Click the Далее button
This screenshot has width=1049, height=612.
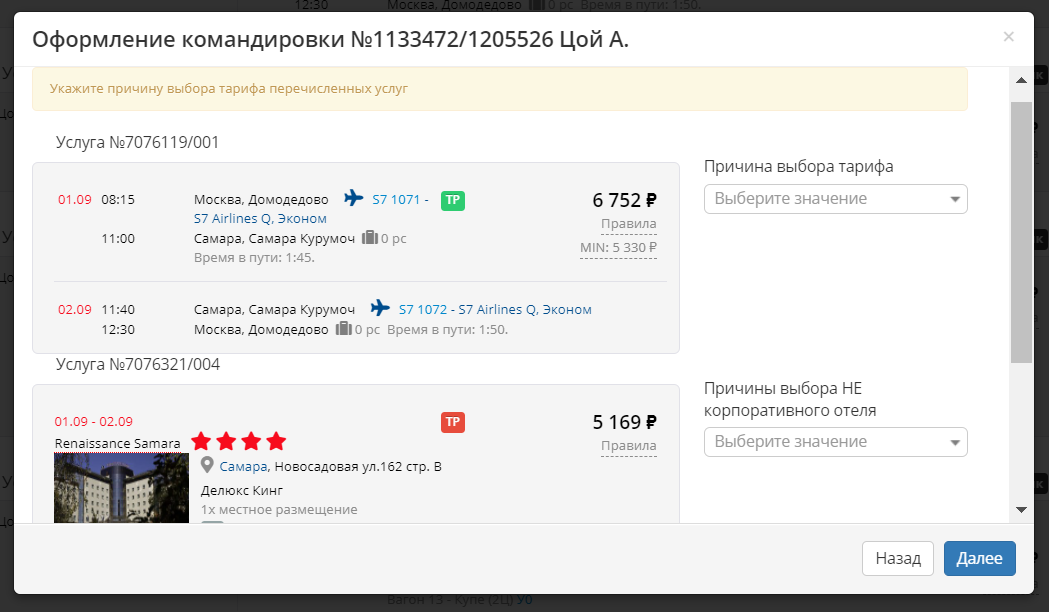979,559
